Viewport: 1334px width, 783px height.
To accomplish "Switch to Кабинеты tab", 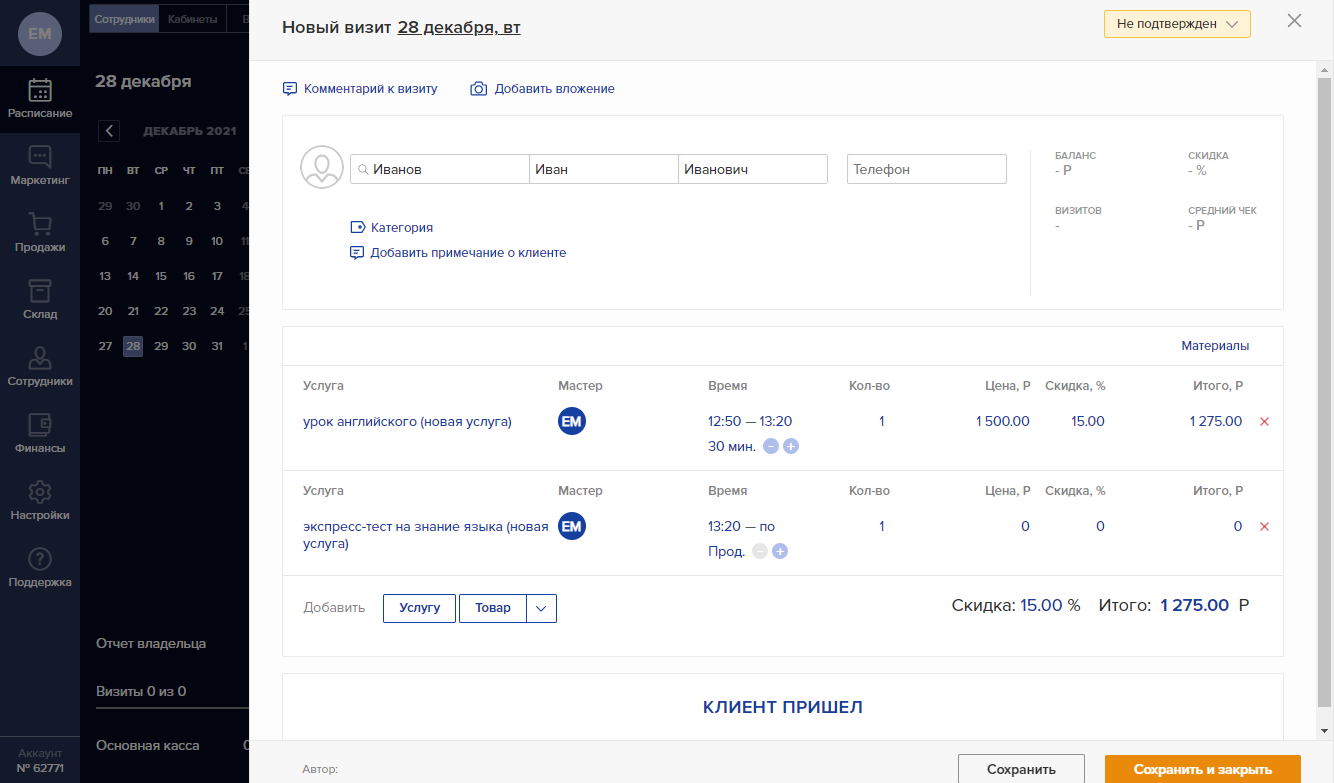I will pos(193,19).
